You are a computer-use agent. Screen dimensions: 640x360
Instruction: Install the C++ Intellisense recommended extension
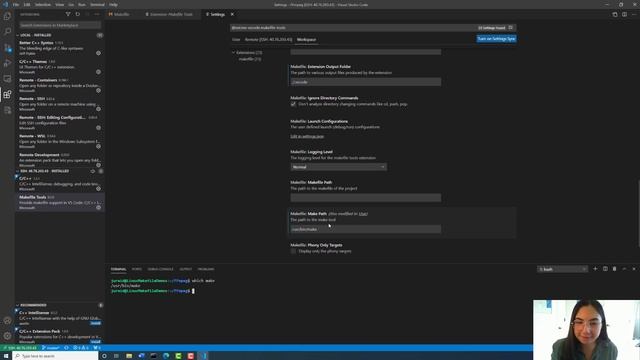tap(96, 323)
